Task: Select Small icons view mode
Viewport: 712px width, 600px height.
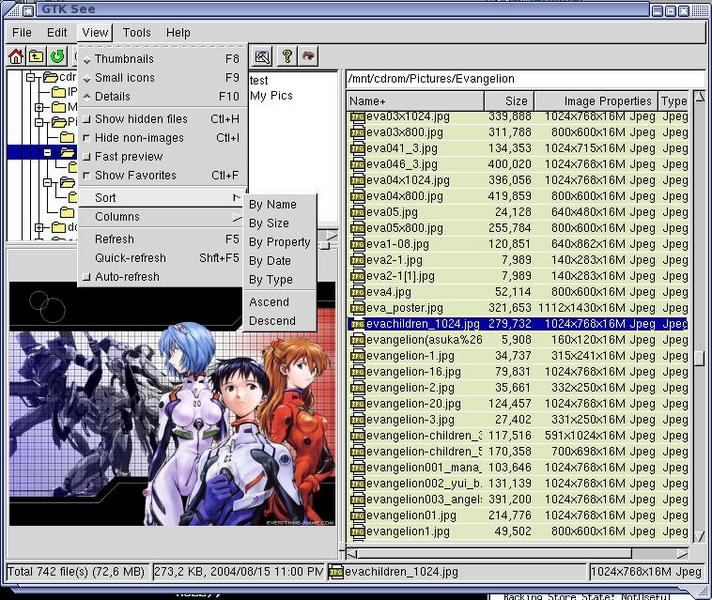Action: coord(163,78)
